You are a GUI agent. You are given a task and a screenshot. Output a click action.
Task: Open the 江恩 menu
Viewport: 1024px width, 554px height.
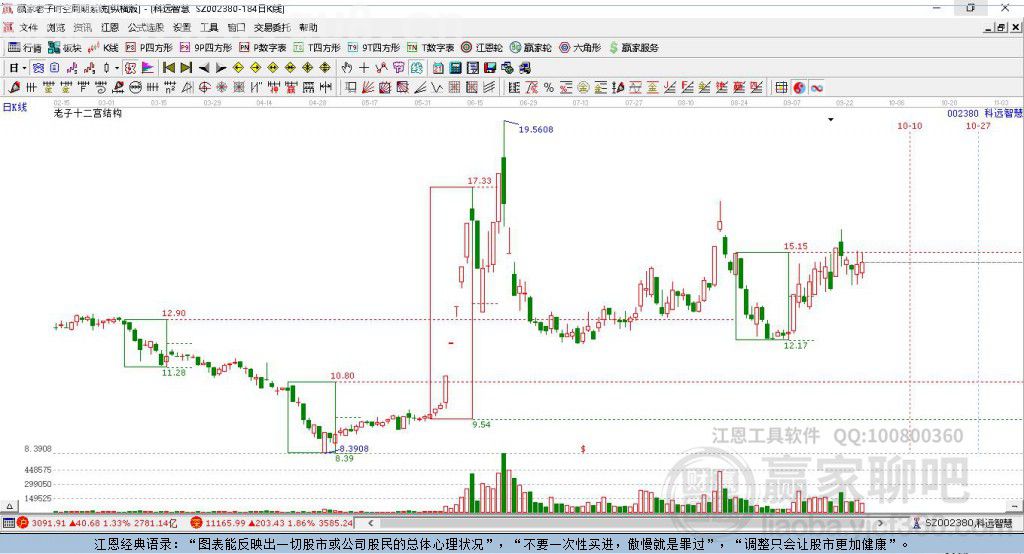110,27
